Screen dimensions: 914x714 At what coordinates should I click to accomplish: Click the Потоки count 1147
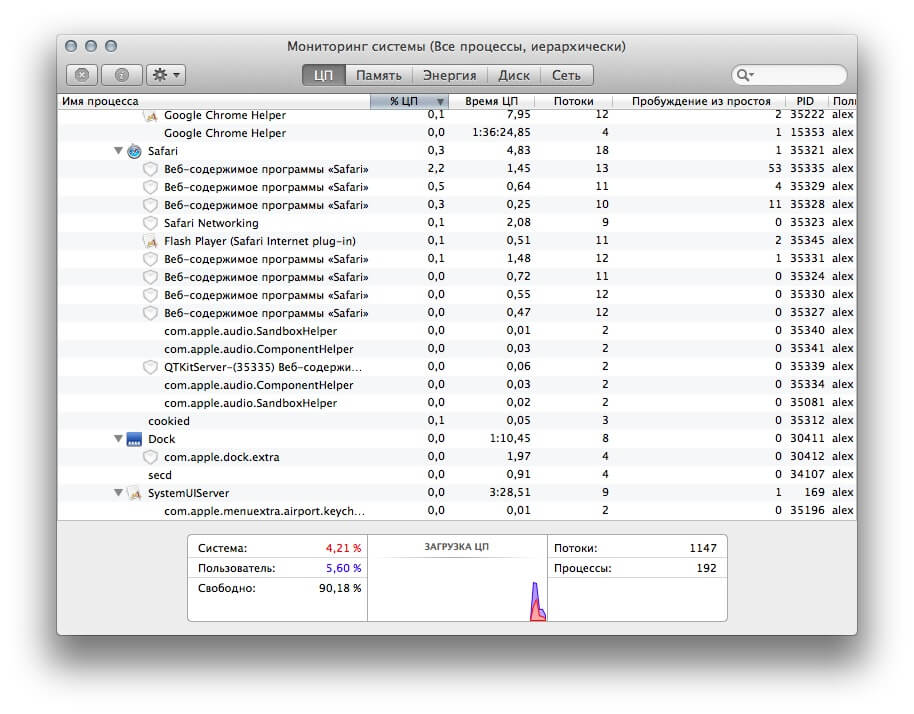[x=703, y=548]
